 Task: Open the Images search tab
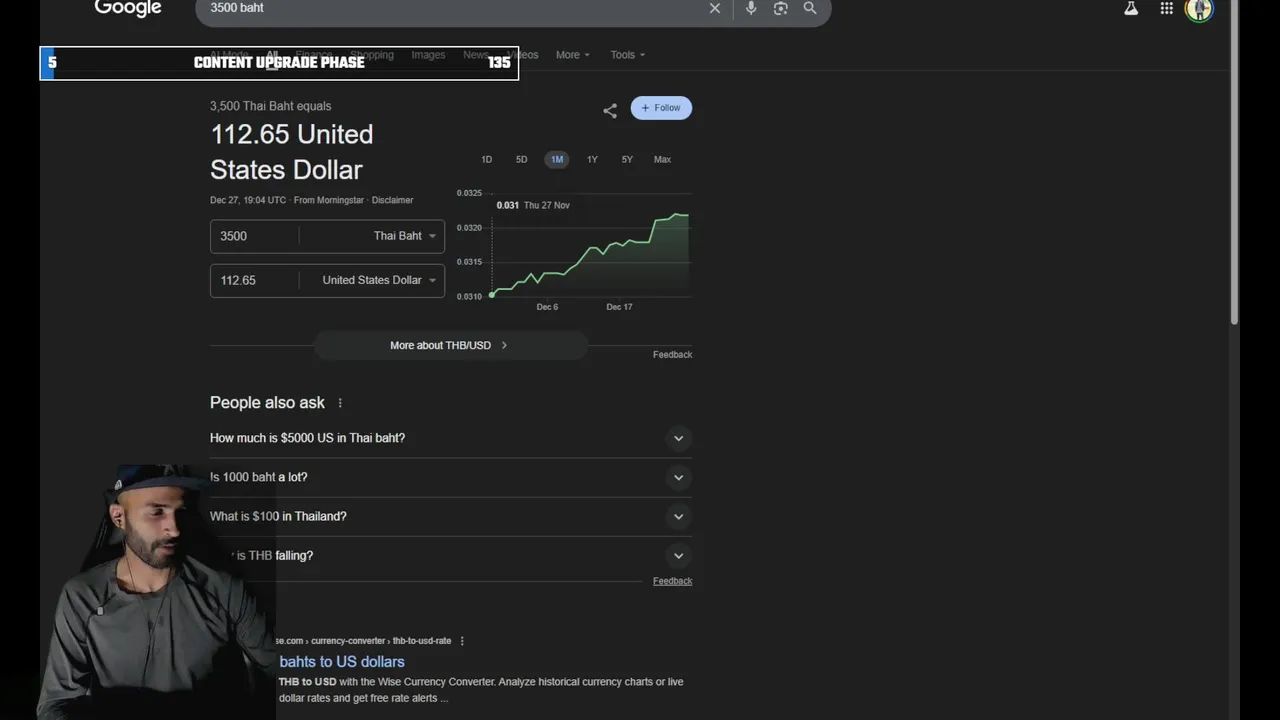click(428, 55)
